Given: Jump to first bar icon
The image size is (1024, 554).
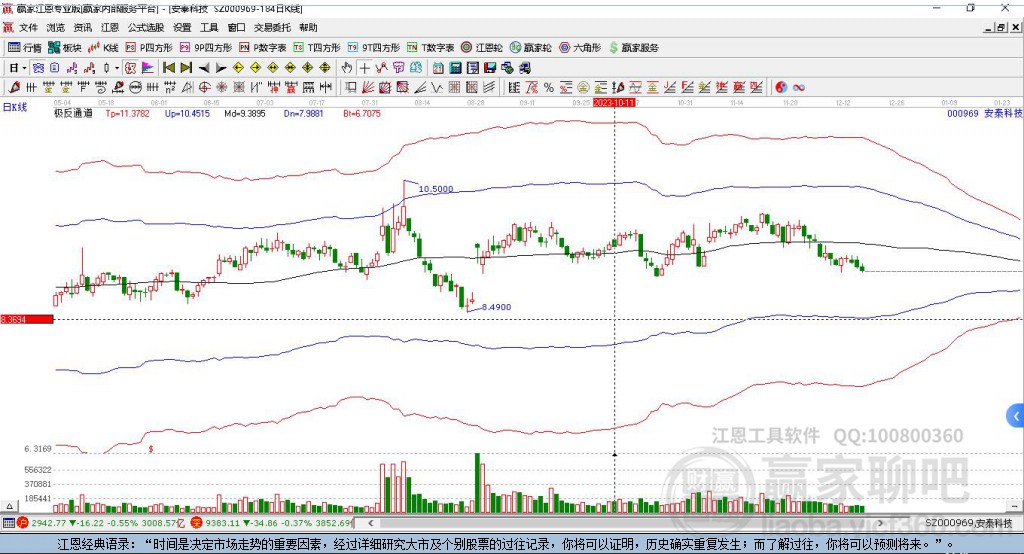Looking at the screenshot, I should click(169, 68).
